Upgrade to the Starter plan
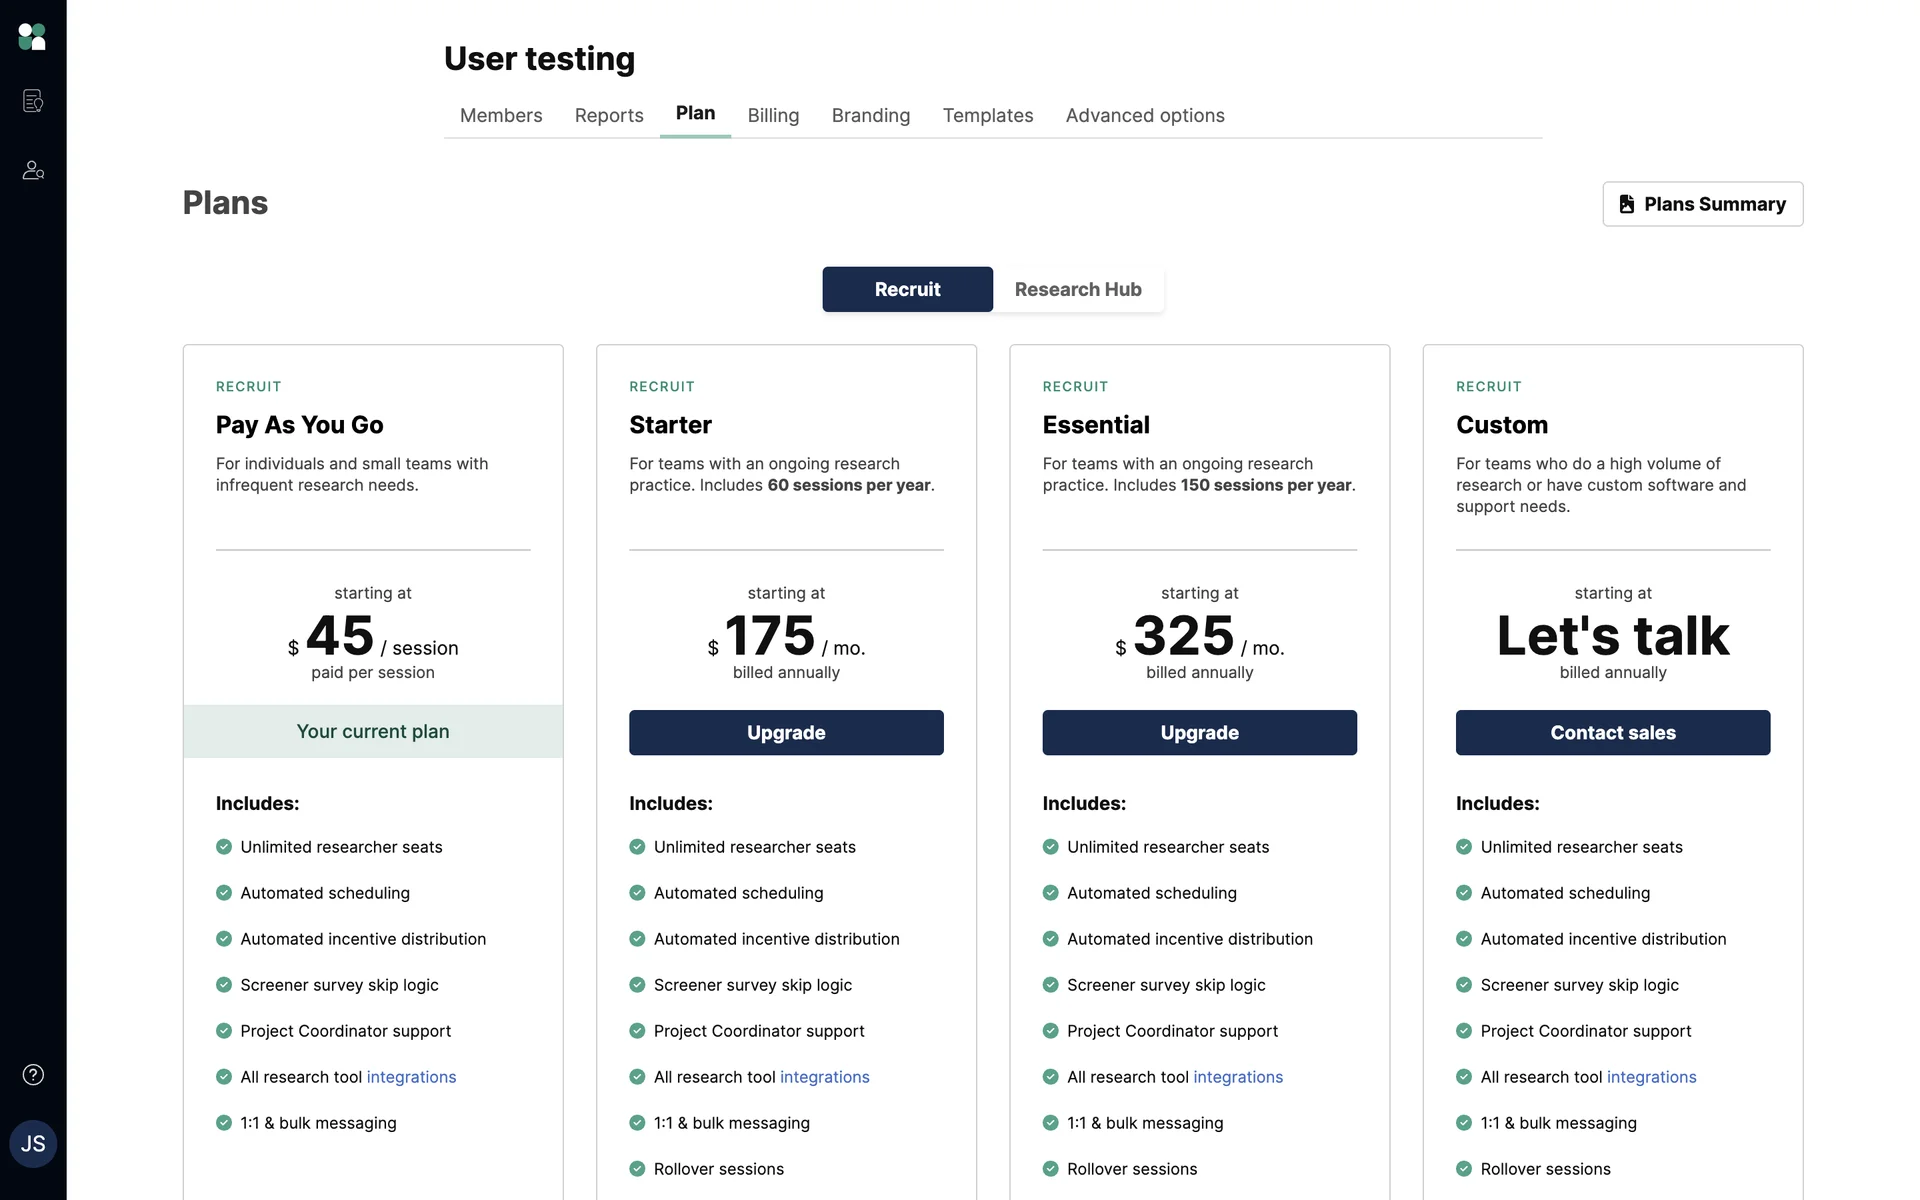The image size is (1920, 1200). [786, 733]
